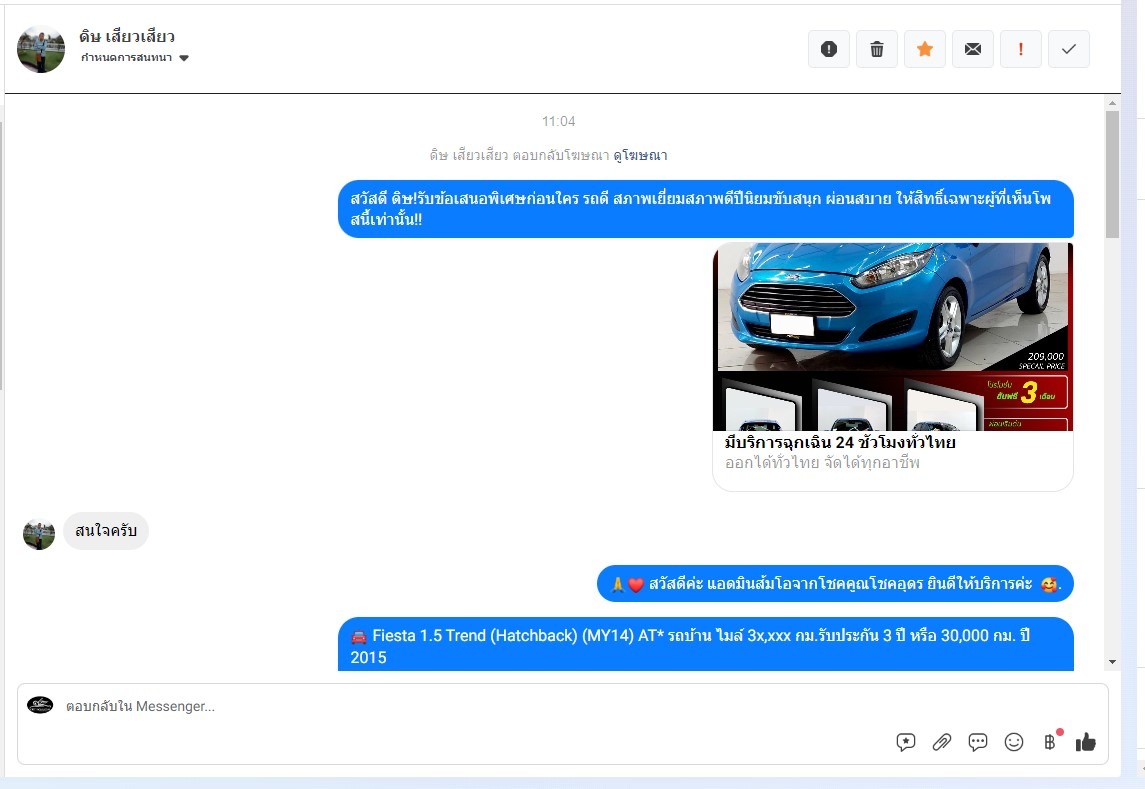Send a thumbs-up like

tap(1086, 742)
